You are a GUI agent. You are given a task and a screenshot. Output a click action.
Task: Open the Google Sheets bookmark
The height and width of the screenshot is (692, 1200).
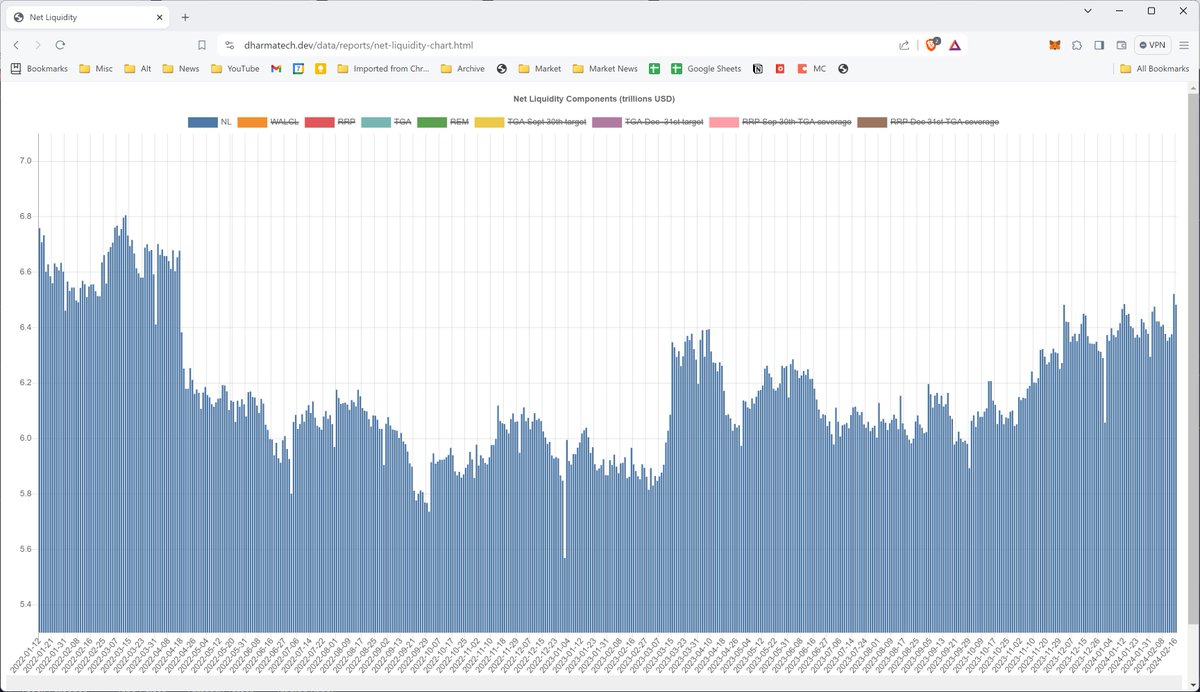click(x=706, y=69)
